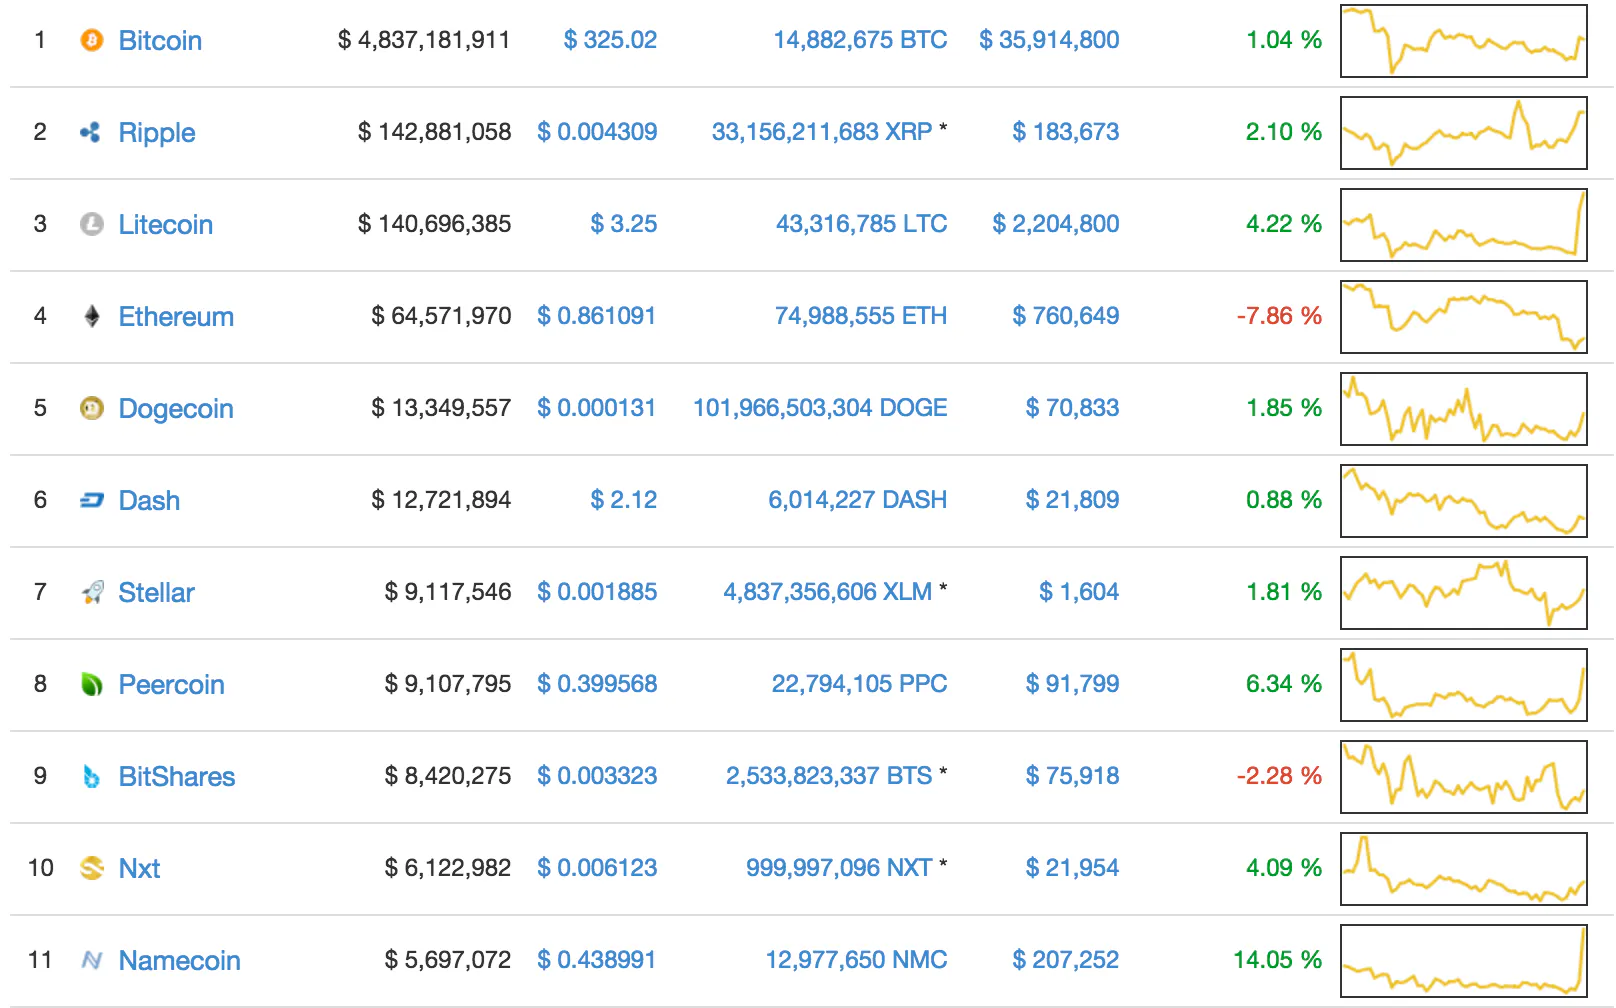This screenshot has height=1008, width=1616.
Task: Open supply link 33,156,211,683 XRP
Action: [822, 132]
